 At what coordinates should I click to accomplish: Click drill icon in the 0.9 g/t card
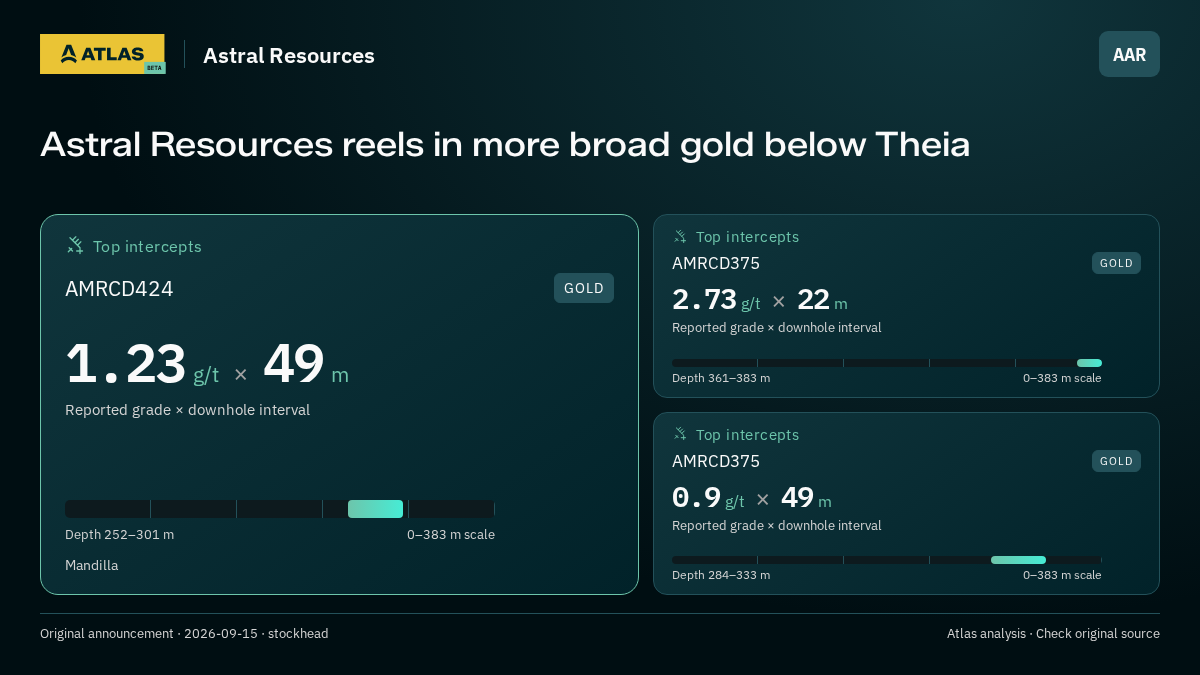[x=680, y=434]
